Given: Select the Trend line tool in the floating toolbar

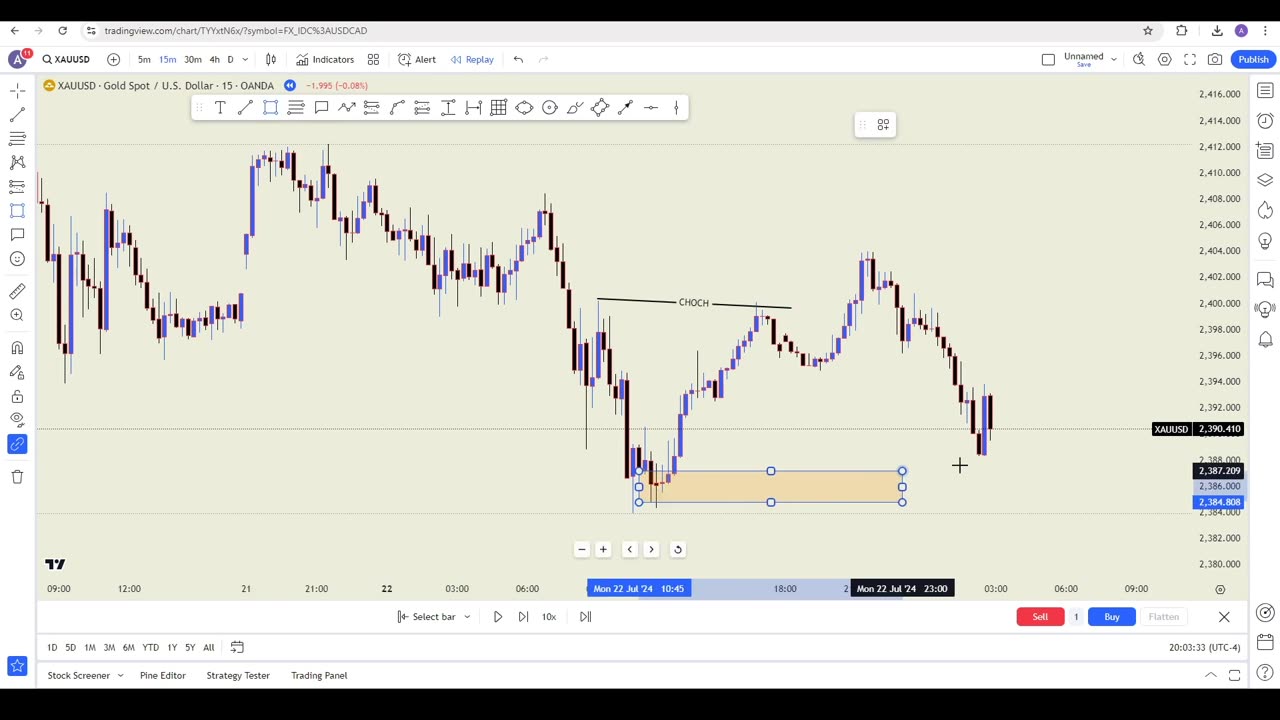Looking at the screenshot, I should [x=245, y=107].
